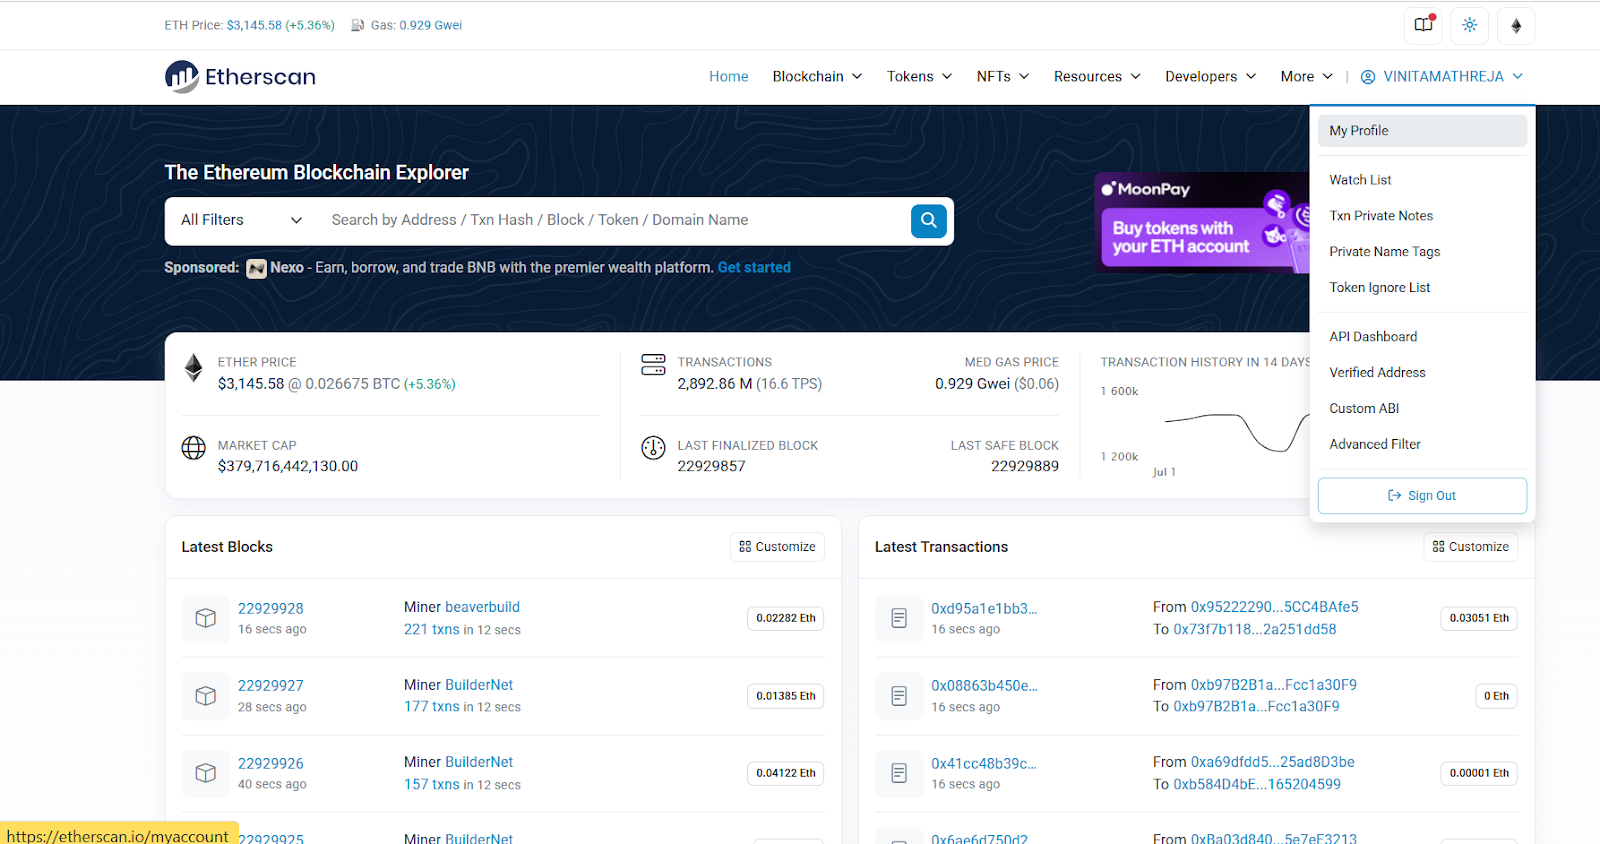The width and height of the screenshot is (1600, 844).
Task: Open Watch List menu entry
Action: tap(1360, 180)
